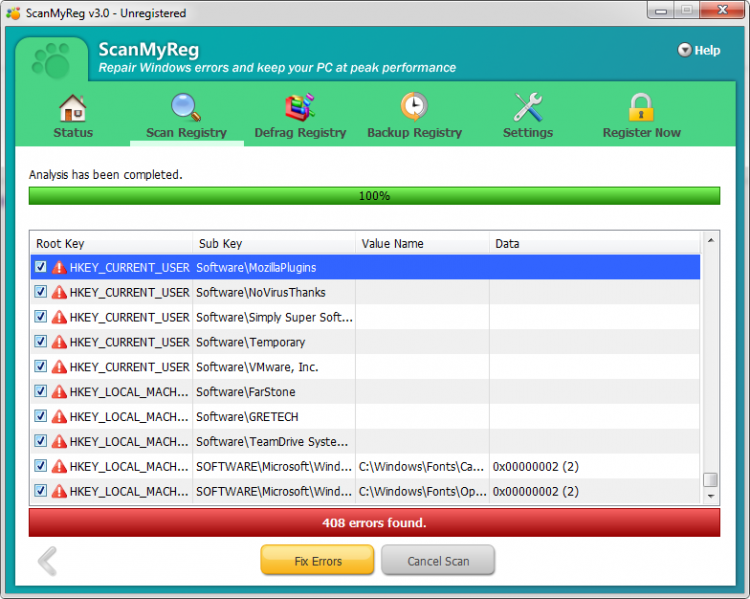Uncheck the Software\Temporary entry
This screenshot has width=750, height=599.
41,341
